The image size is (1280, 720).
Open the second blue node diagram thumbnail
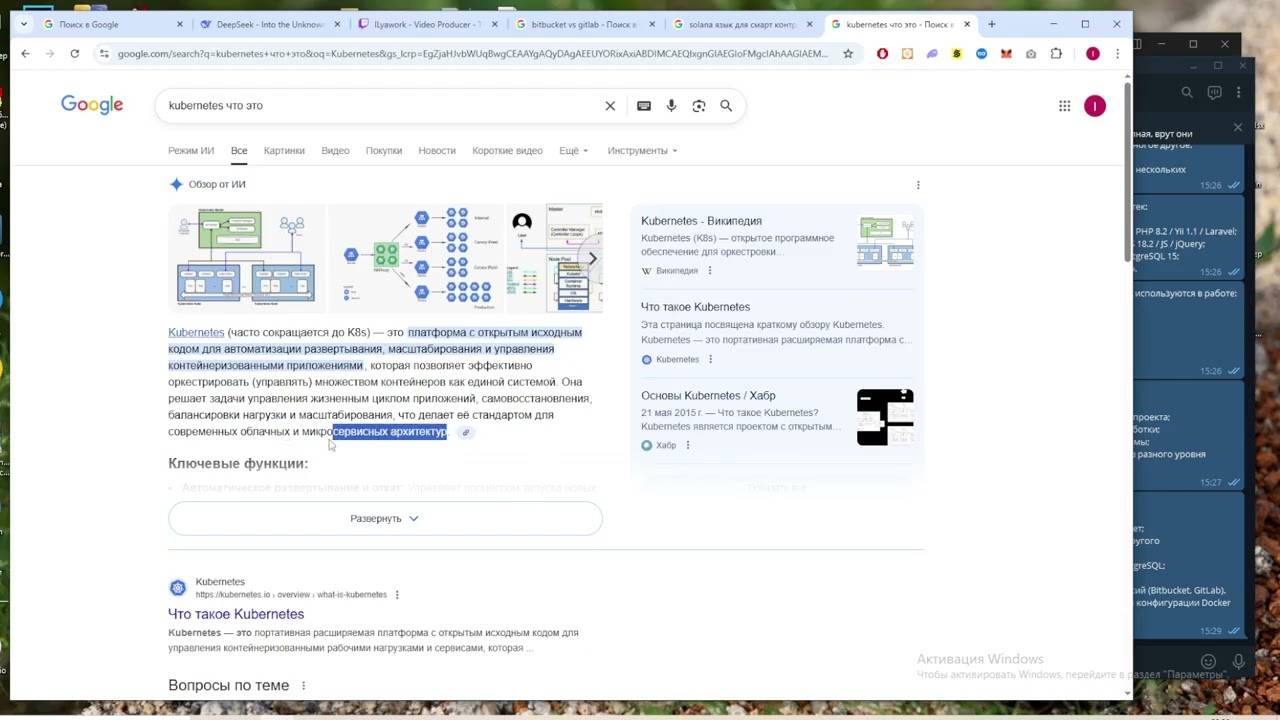click(415, 258)
